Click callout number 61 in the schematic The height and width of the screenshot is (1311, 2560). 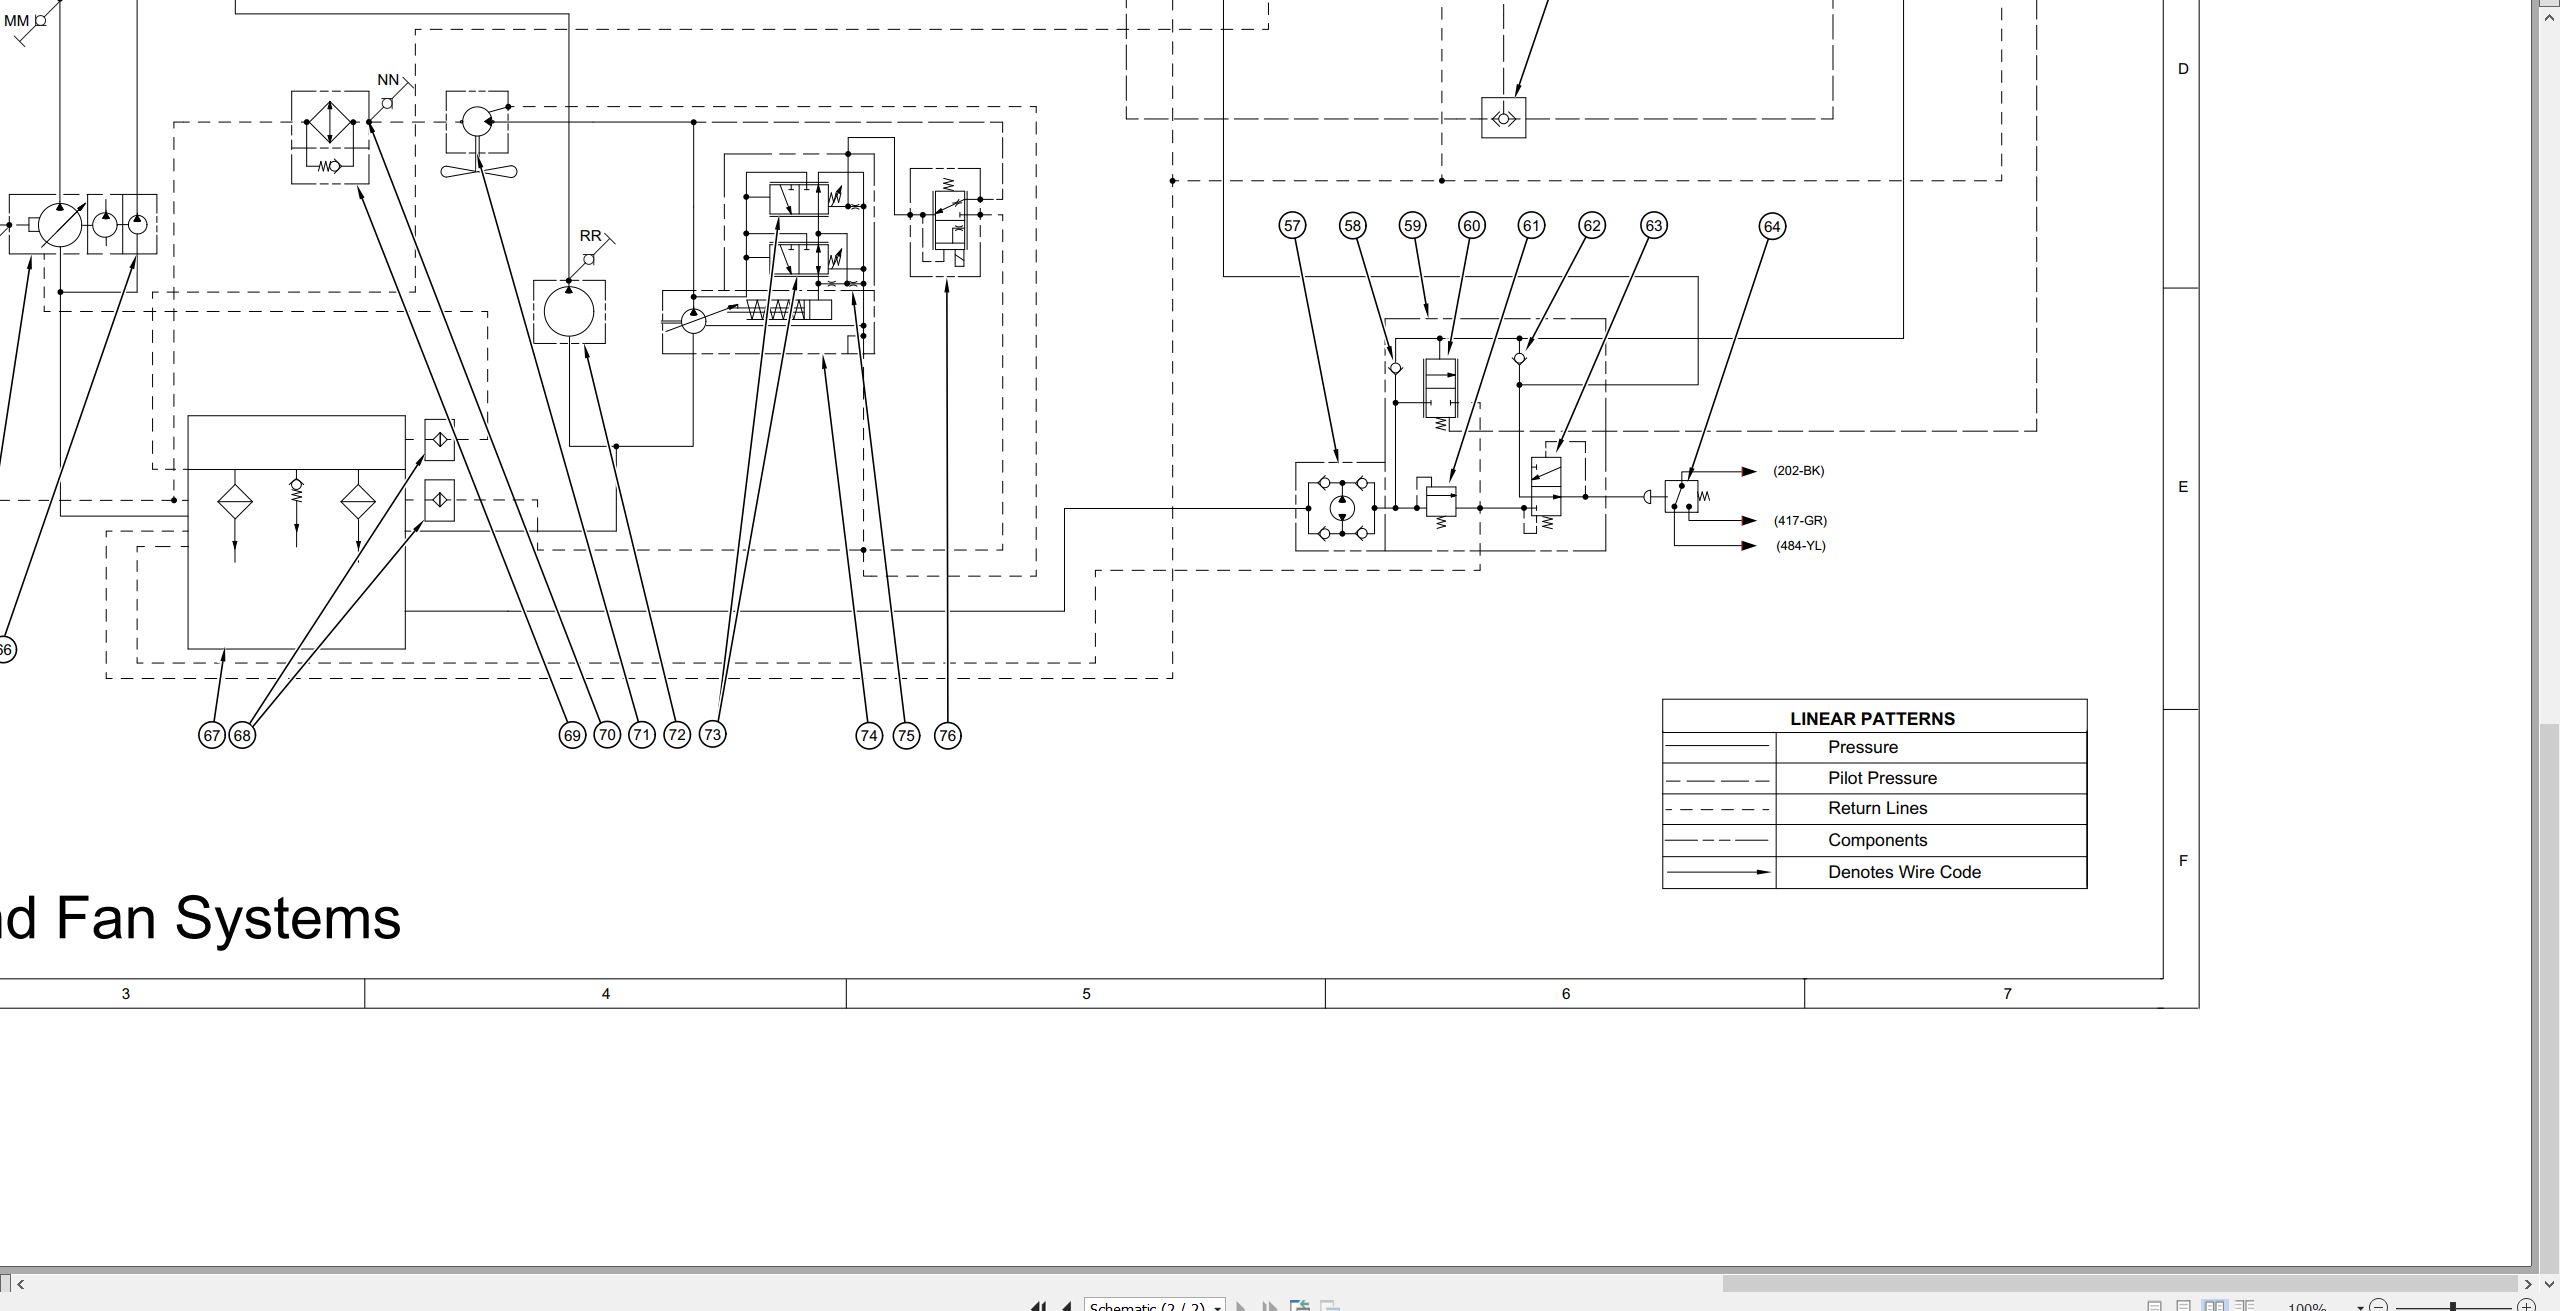coord(1532,226)
